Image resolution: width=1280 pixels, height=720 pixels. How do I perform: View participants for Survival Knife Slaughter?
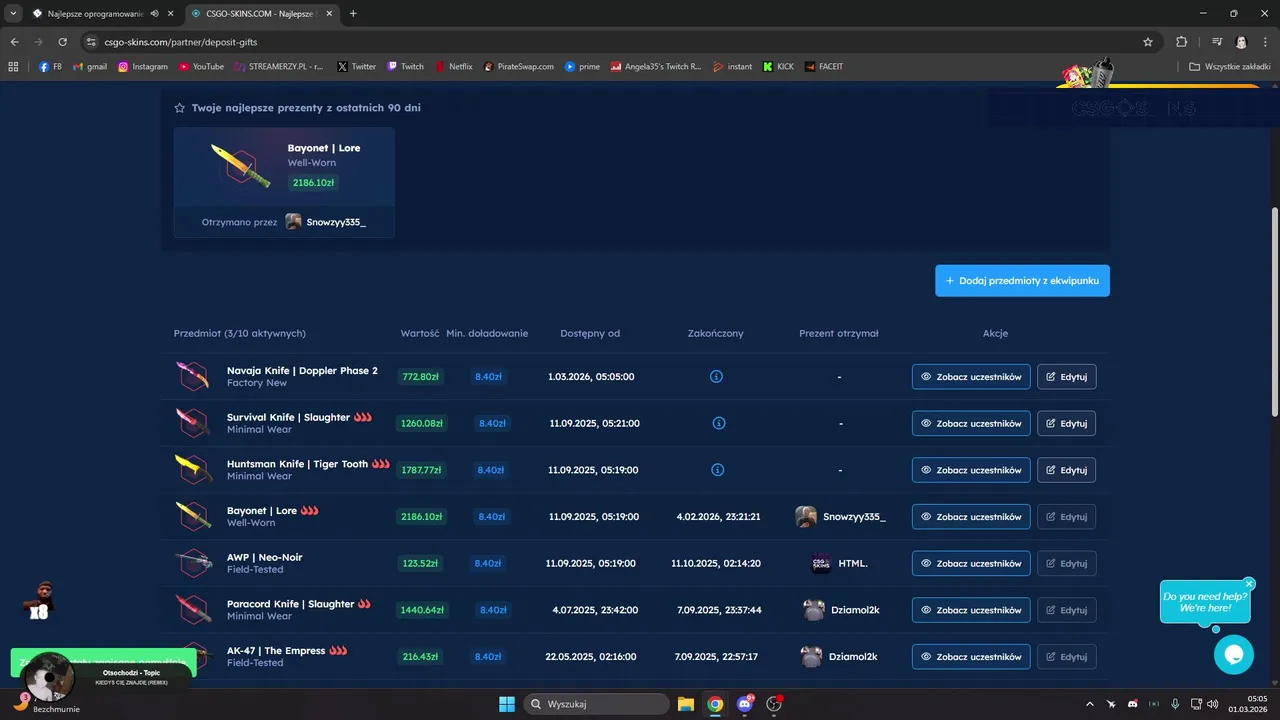pos(971,423)
